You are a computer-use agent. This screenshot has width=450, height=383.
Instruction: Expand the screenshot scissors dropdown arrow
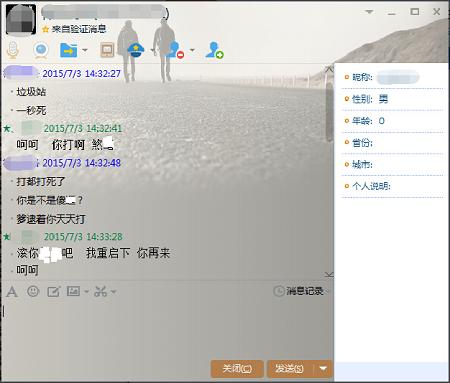coord(114,292)
